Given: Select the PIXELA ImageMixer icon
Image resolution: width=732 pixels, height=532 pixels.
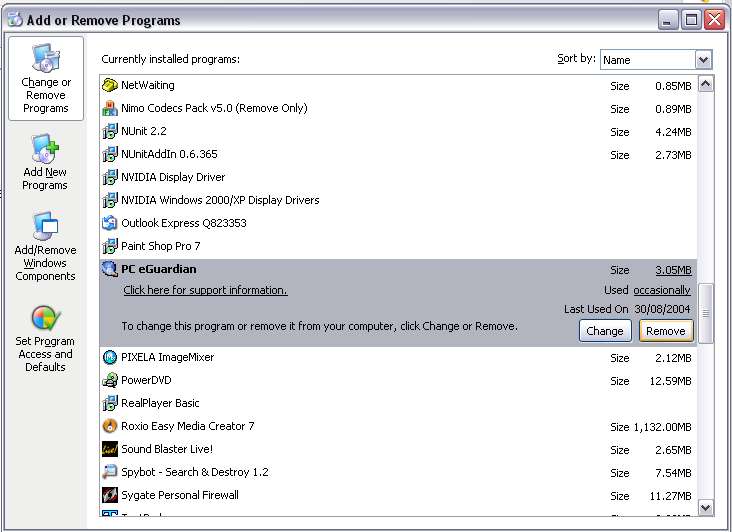Looking at the screenshot, I should coord(110,357).
